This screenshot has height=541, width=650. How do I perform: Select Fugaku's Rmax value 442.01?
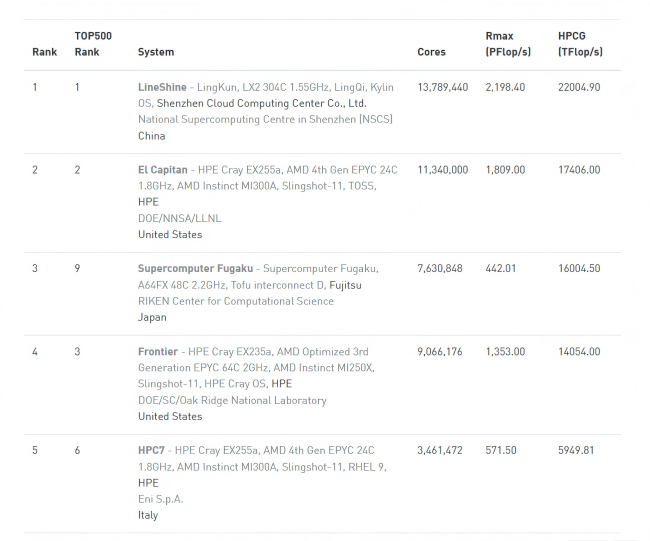(x=500, y=269)
